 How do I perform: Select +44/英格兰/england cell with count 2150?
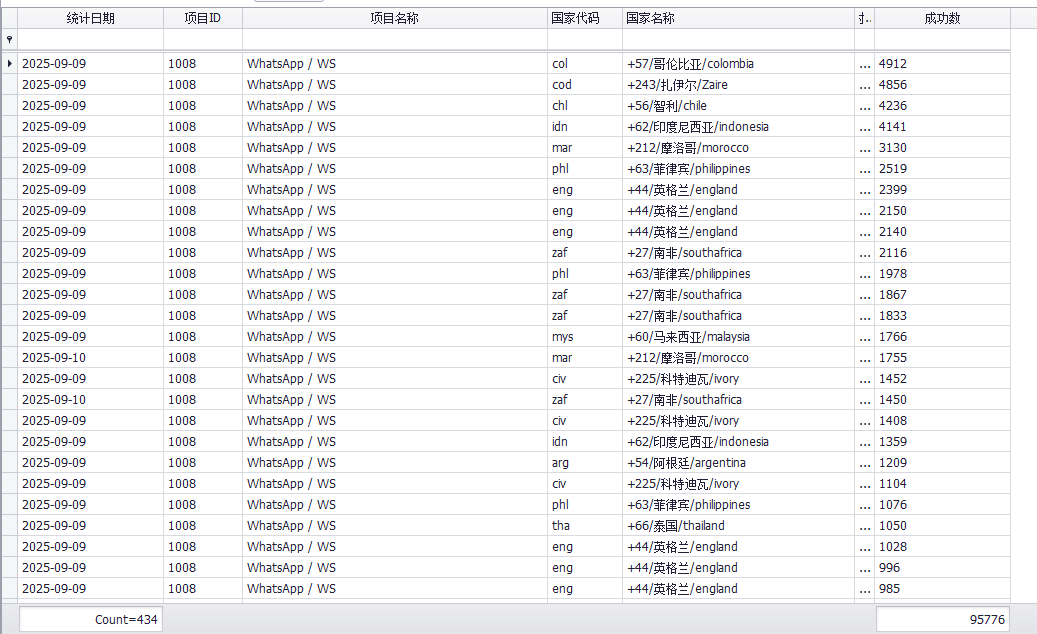(738, 211)
